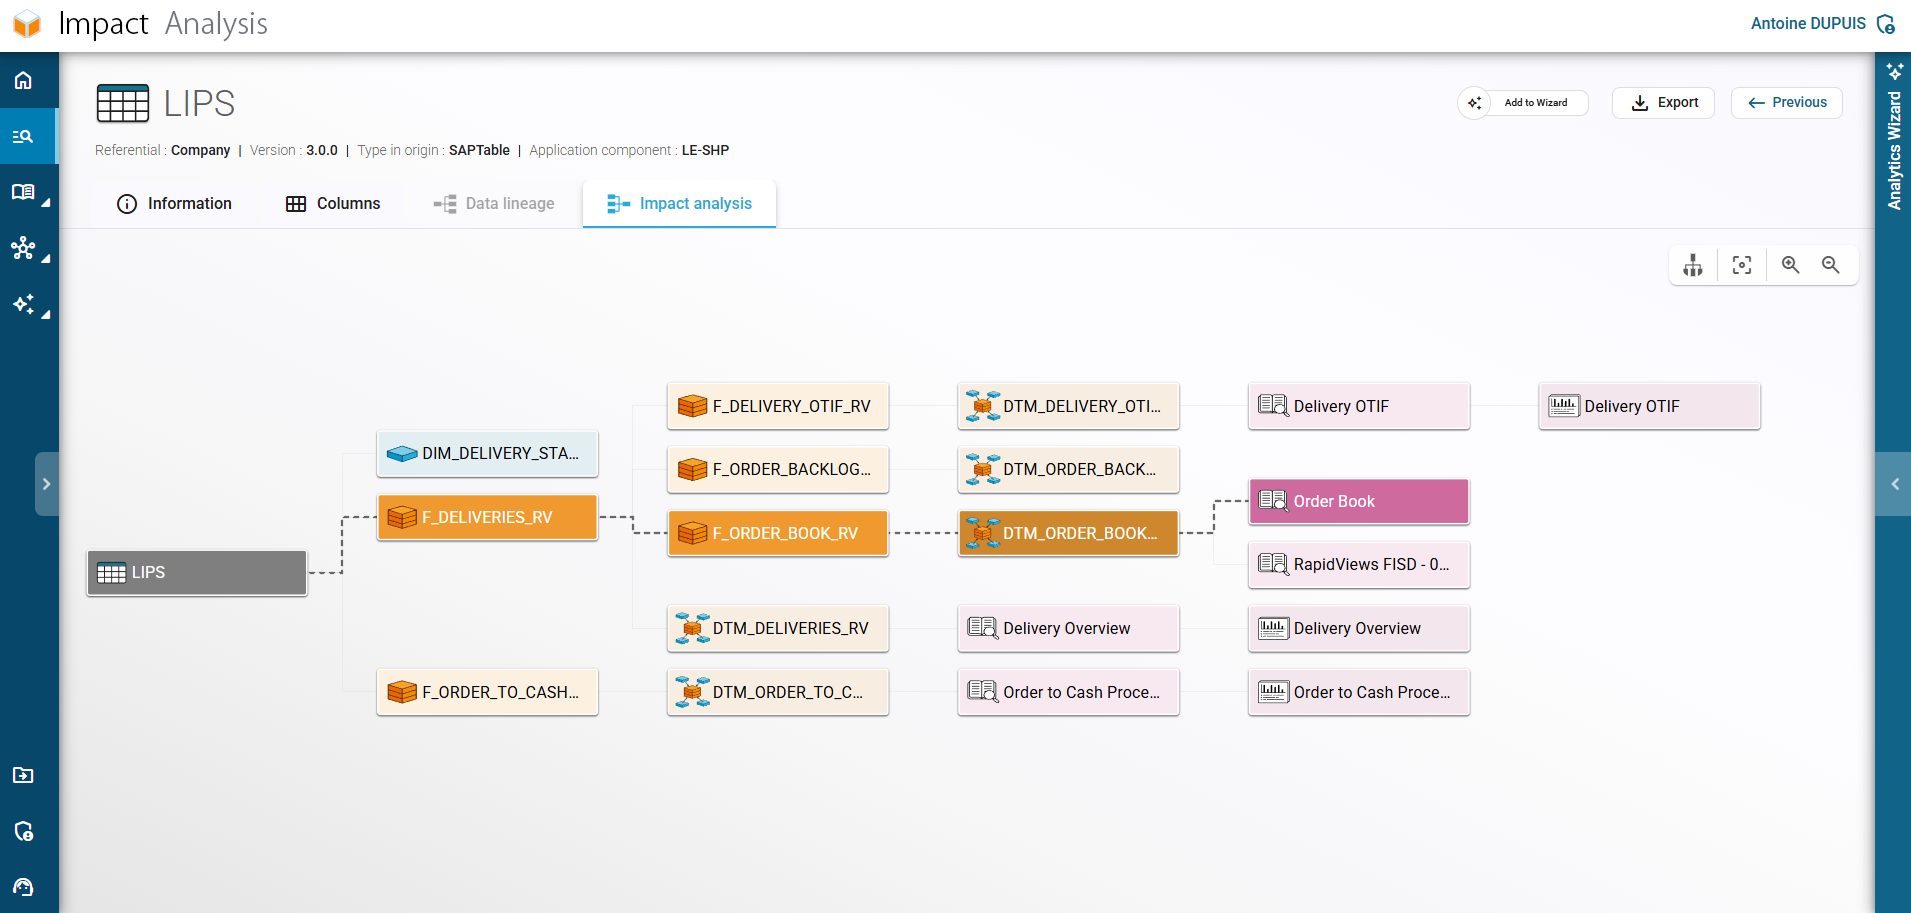Select the Delivery Overview report node

point(1068,628)
